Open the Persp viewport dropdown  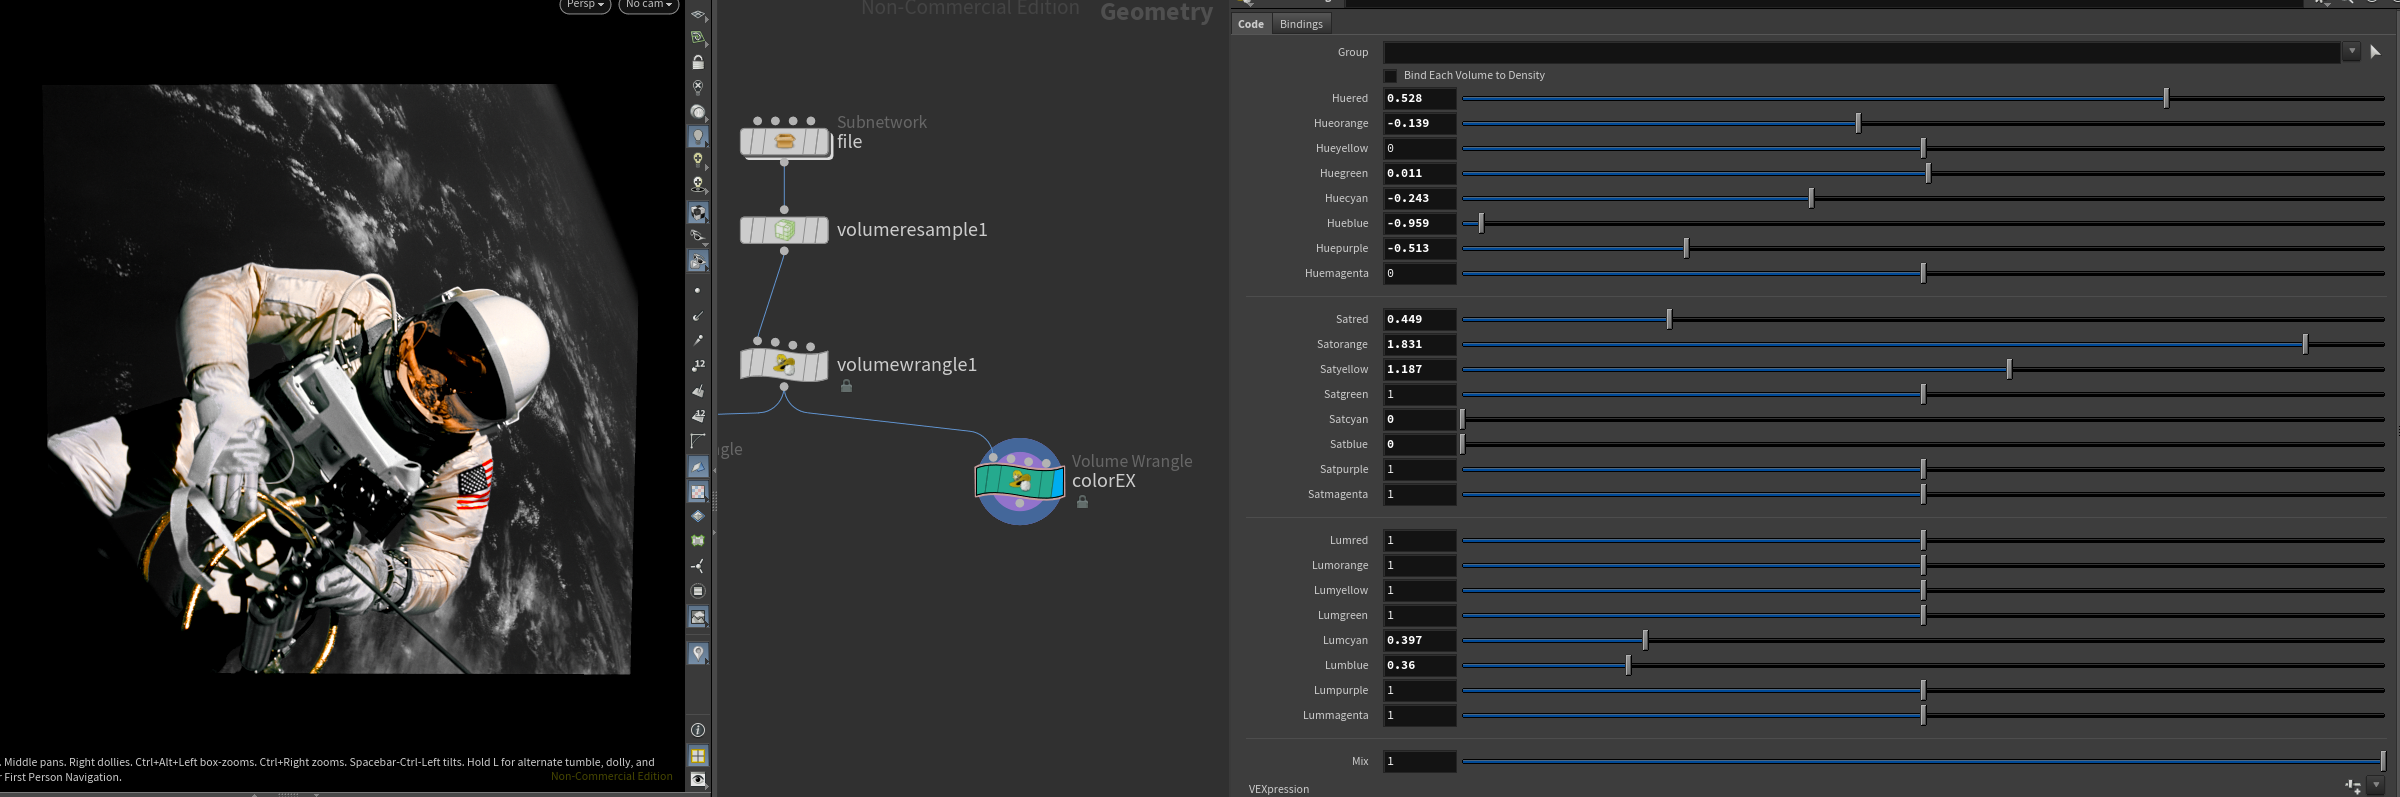click(x=585, y=5)
